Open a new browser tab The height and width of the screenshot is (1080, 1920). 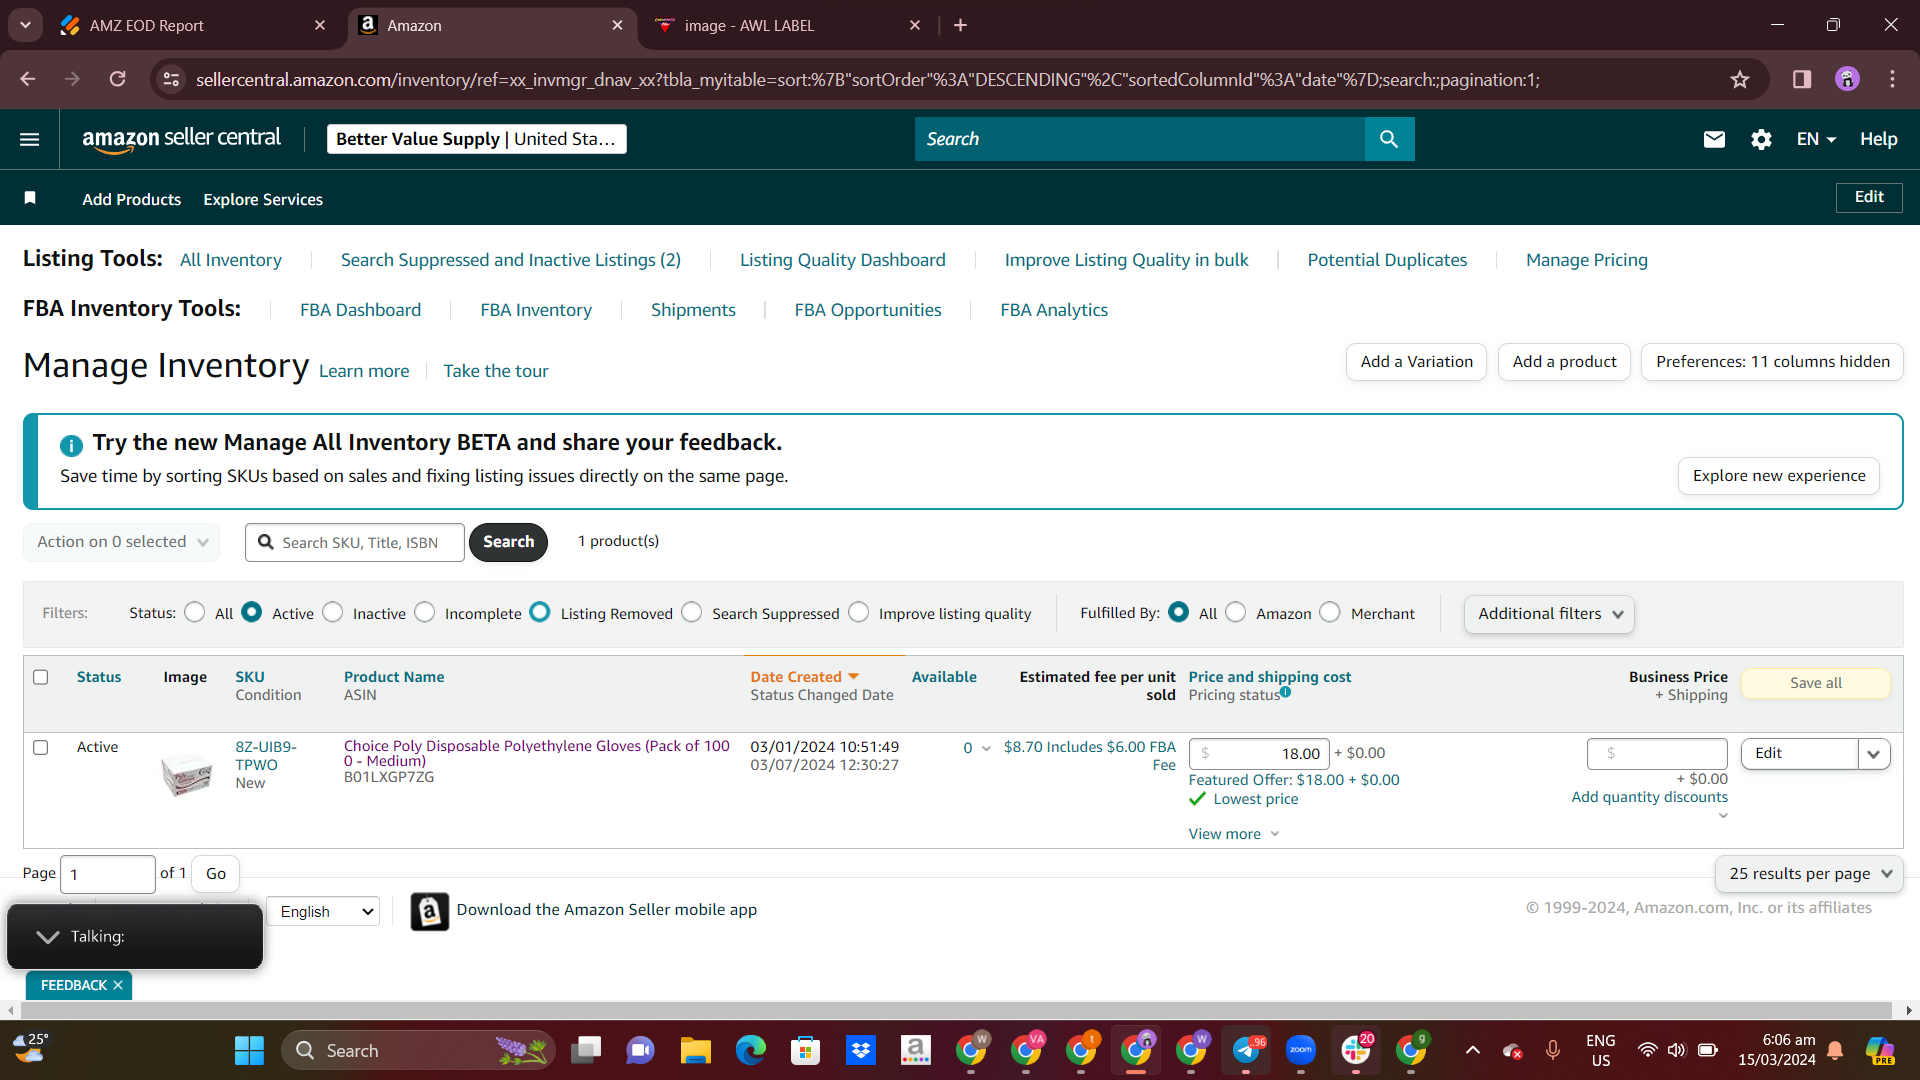click(960, 25)
